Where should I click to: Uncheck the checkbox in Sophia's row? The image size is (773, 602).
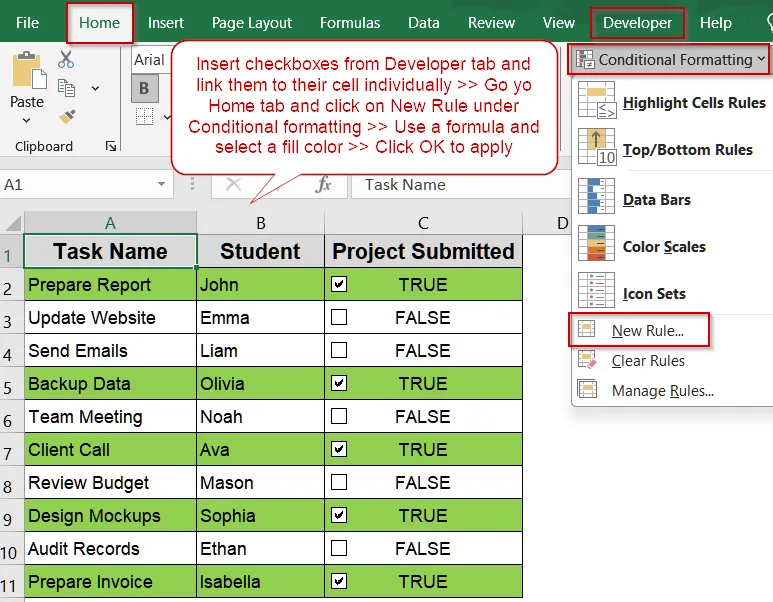pos(339,515)
